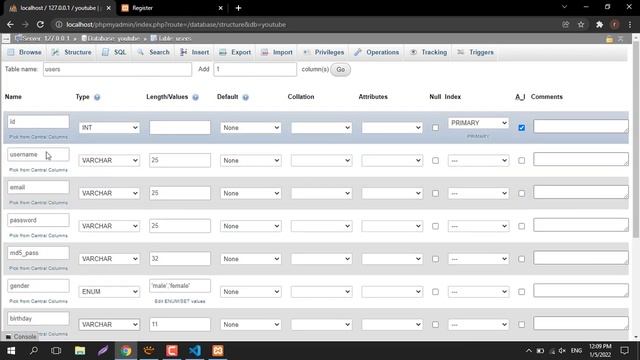
Task: Open notifications center icon
Action: point(624,351)
